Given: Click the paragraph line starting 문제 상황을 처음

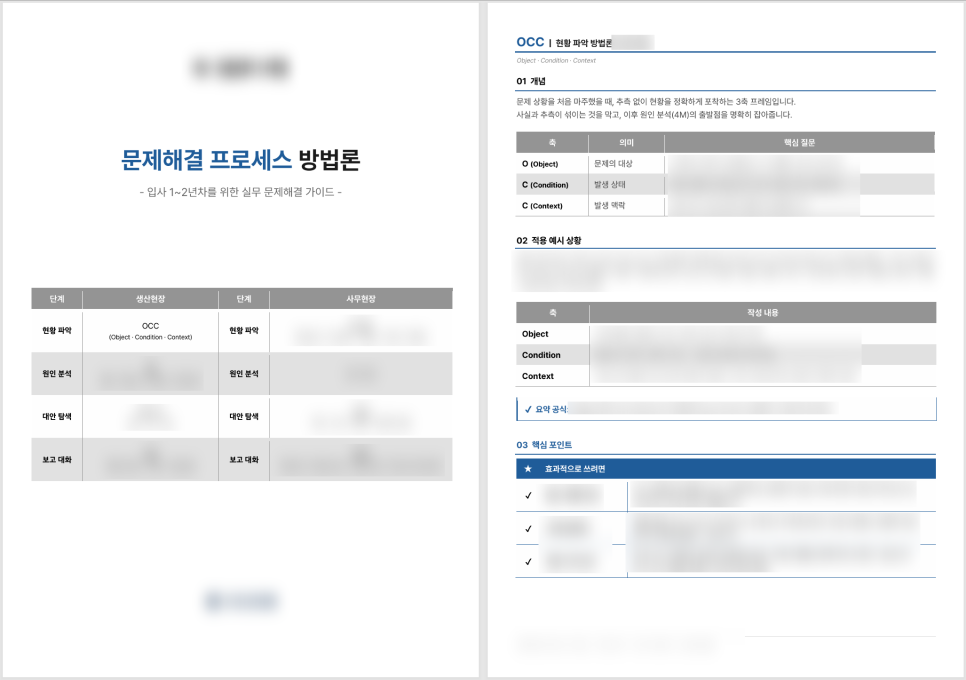Looking at the screenshot, I should [656, 102].
